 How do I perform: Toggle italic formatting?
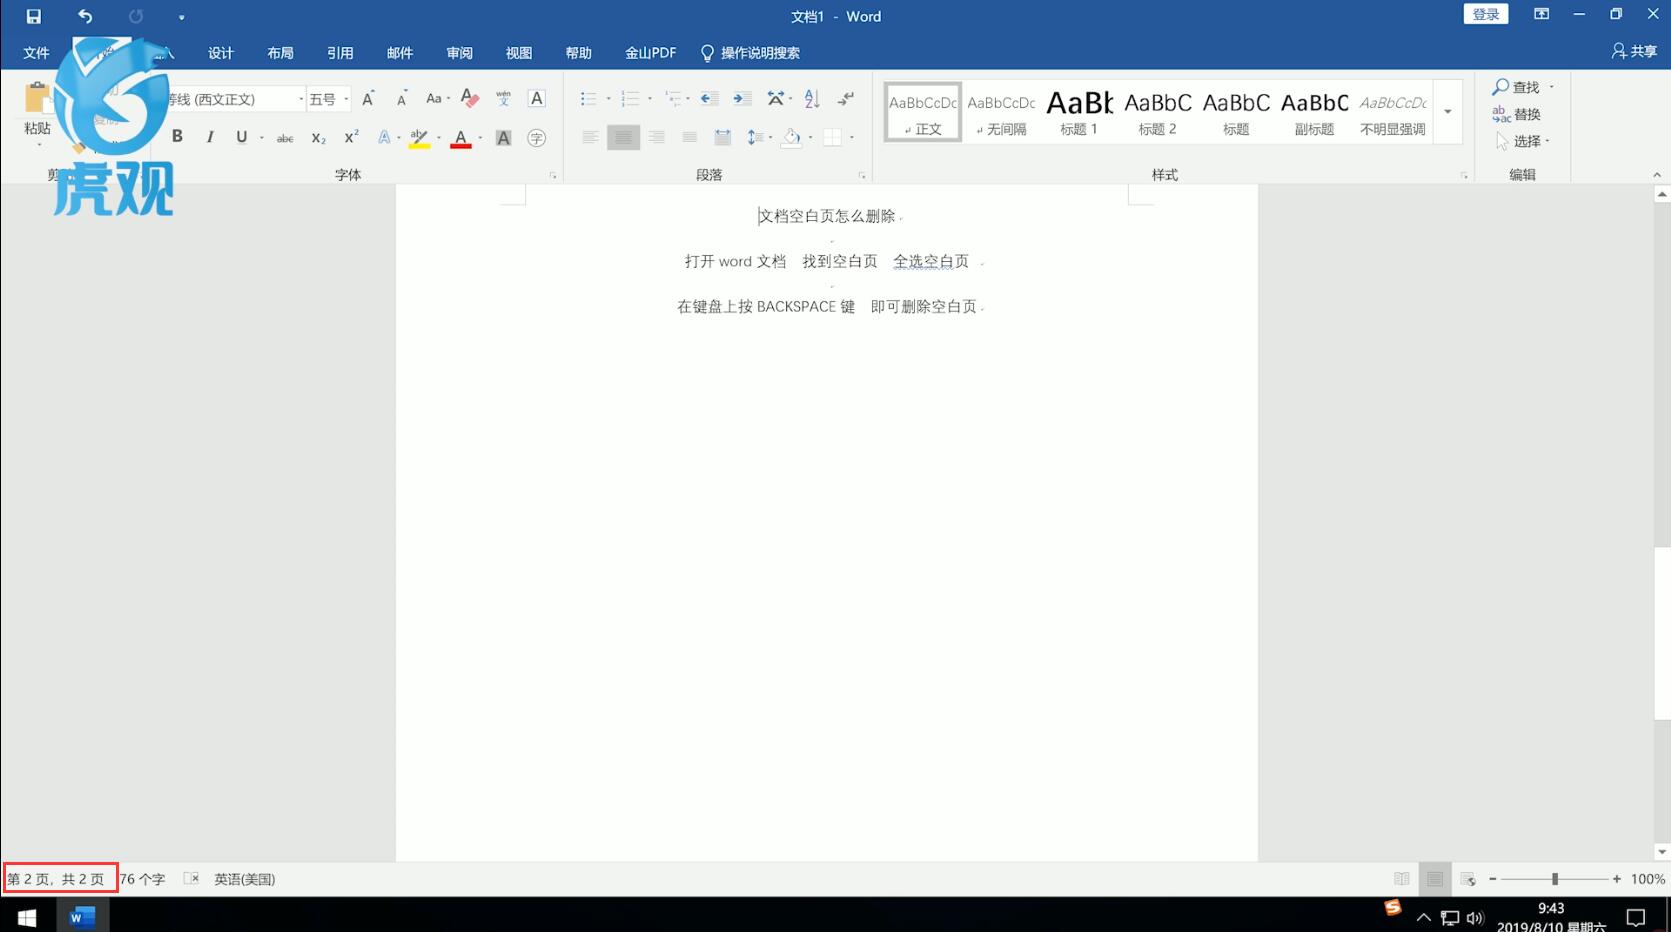(x=210, y=137)
